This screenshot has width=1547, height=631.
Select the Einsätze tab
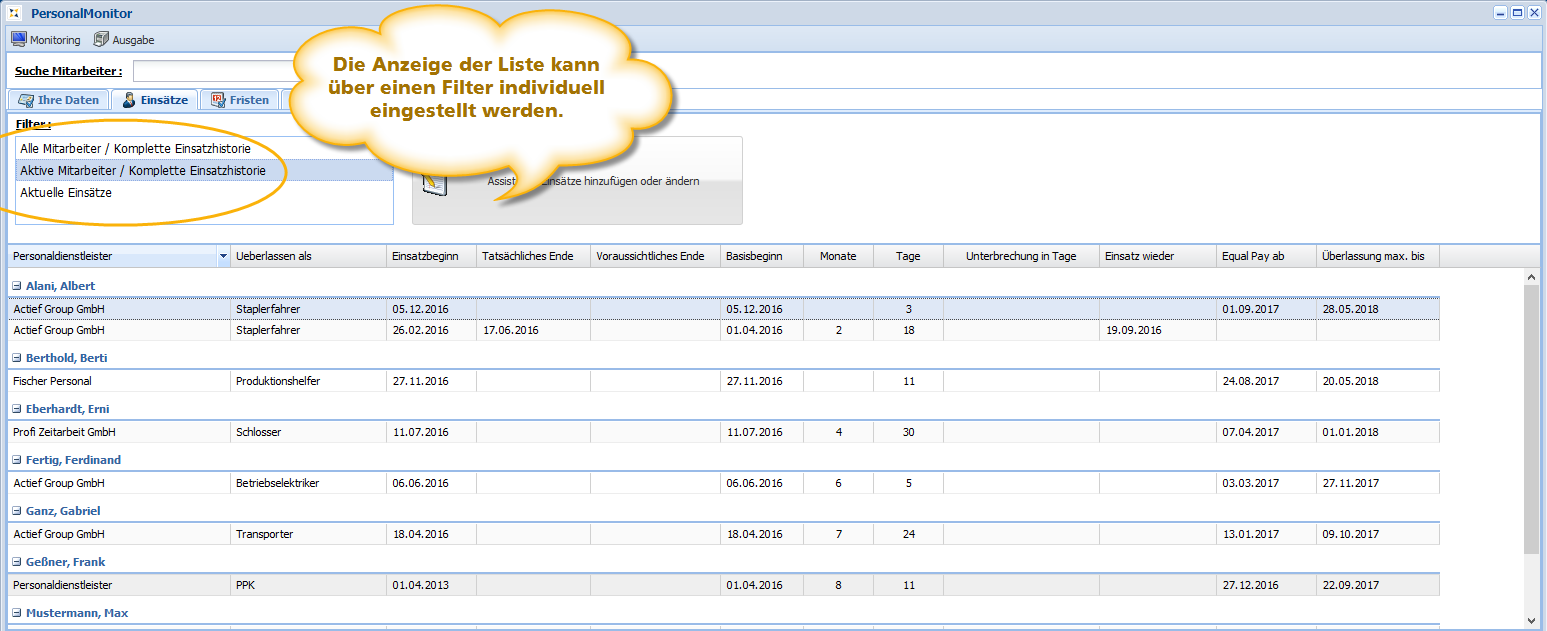pyautogui.click(x=155, y=100)
